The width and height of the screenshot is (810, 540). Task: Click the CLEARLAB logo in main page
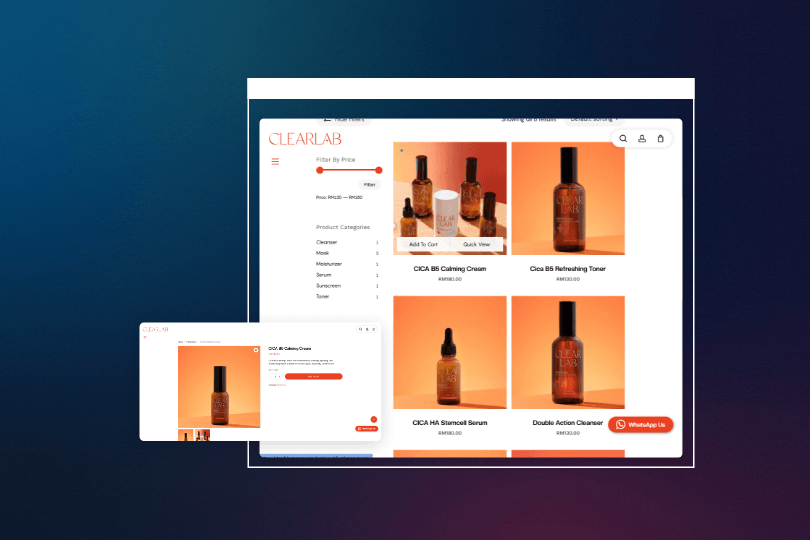(x=304, y=139)
